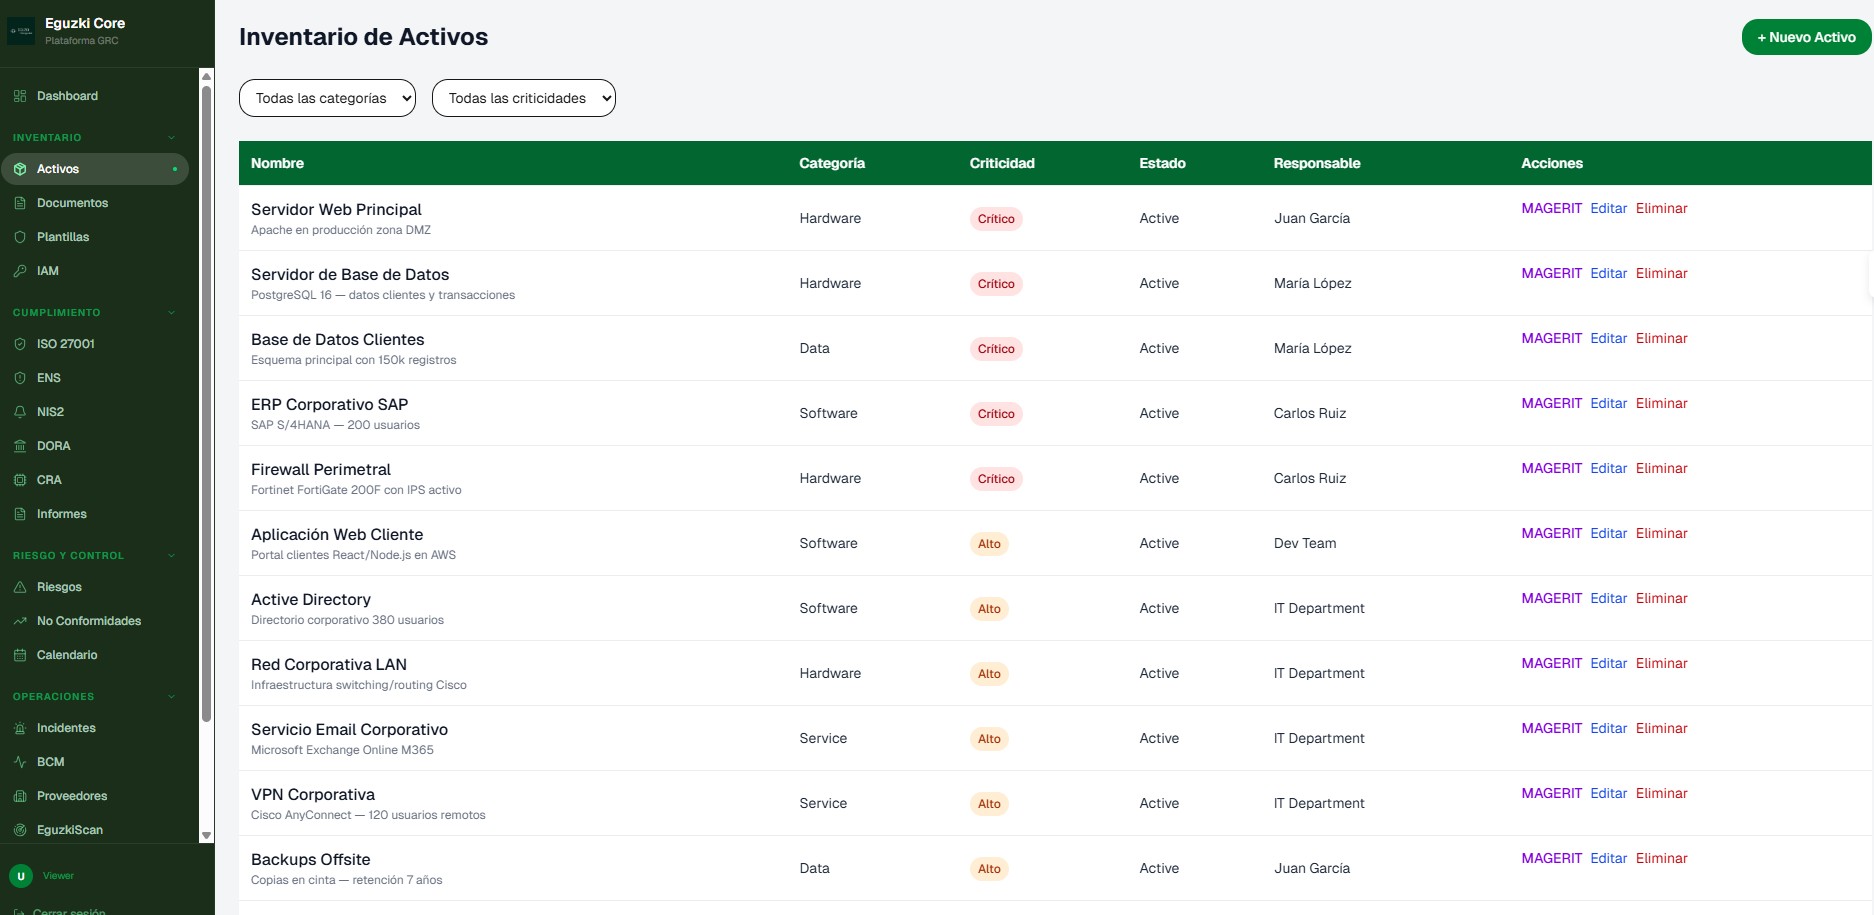
Task: Click the Riesgos warning triangle icon
Action: click(20, 587)
